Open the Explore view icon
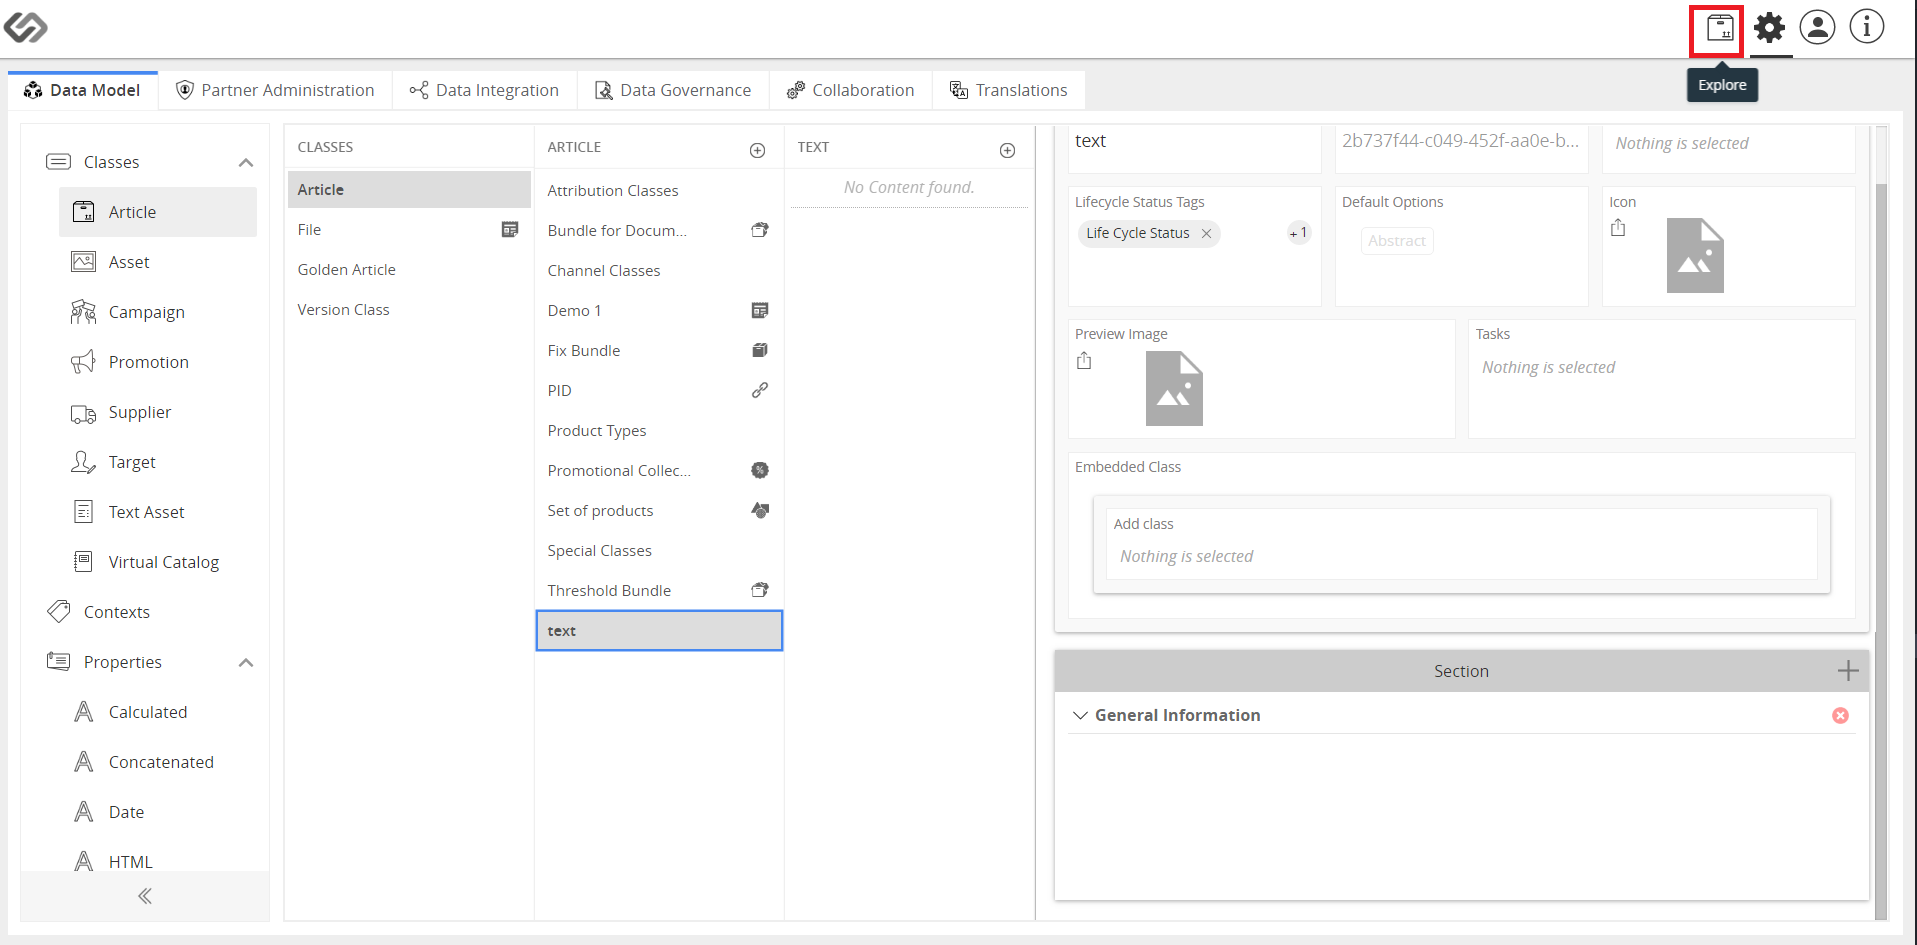Screen dimensions: 1917x945 (x=1719, y=28)
